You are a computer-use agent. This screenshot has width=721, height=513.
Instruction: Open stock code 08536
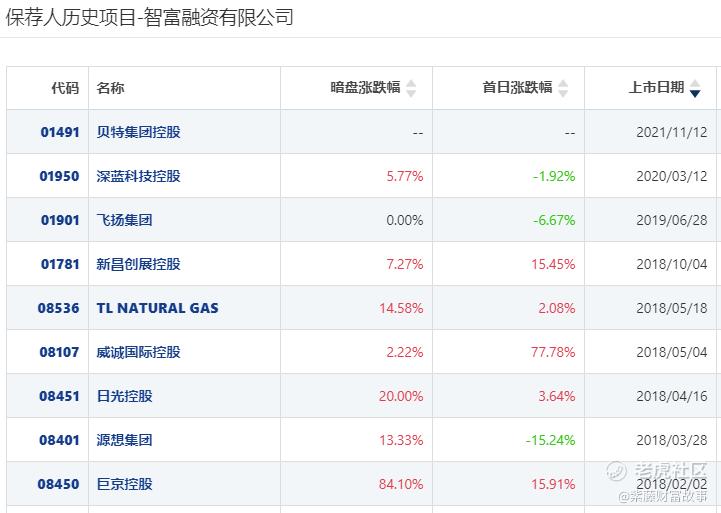[x=58, y=308]
